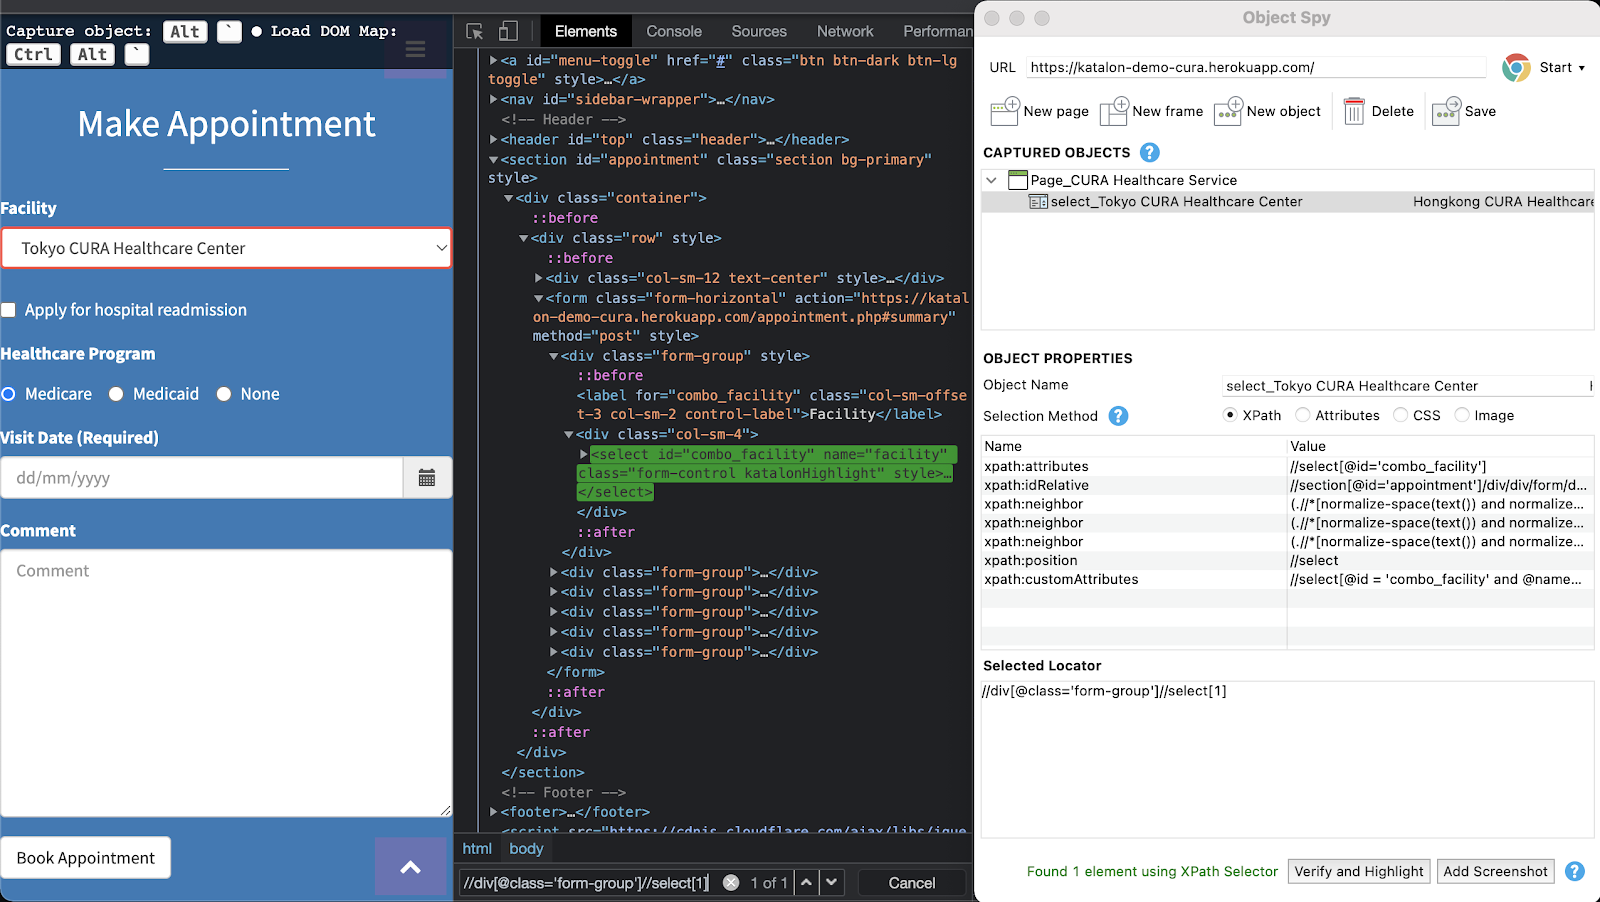Viewport: 1600px width, 902px height.
Task: Click help icon next to Add Screenshot
Action: click(1575, 871)
